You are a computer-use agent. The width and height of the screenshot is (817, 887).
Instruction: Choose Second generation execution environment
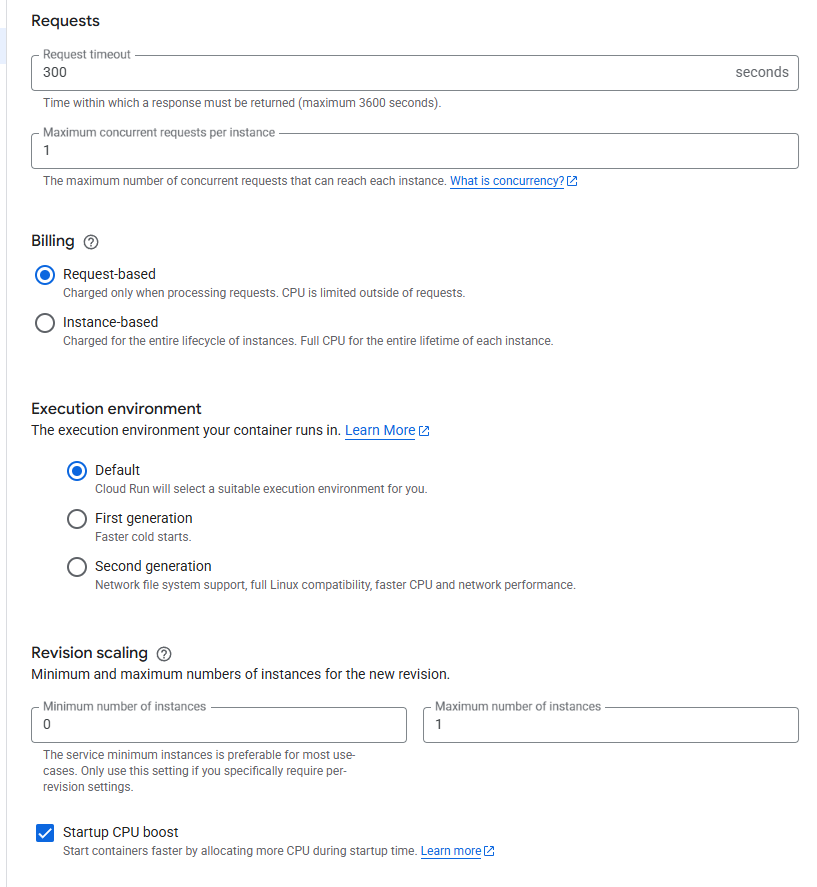(77, 567)
